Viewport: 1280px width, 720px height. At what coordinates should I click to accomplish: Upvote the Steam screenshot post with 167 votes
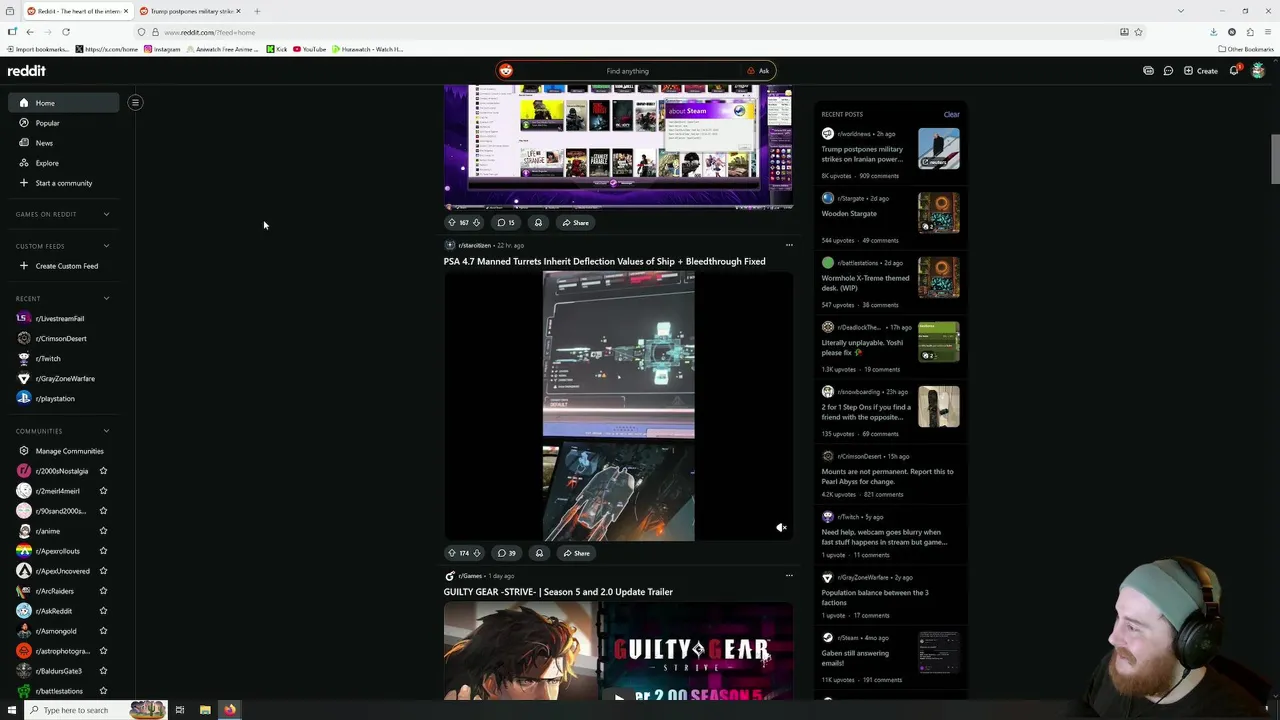pyautogui.click(x=451, y=223)
